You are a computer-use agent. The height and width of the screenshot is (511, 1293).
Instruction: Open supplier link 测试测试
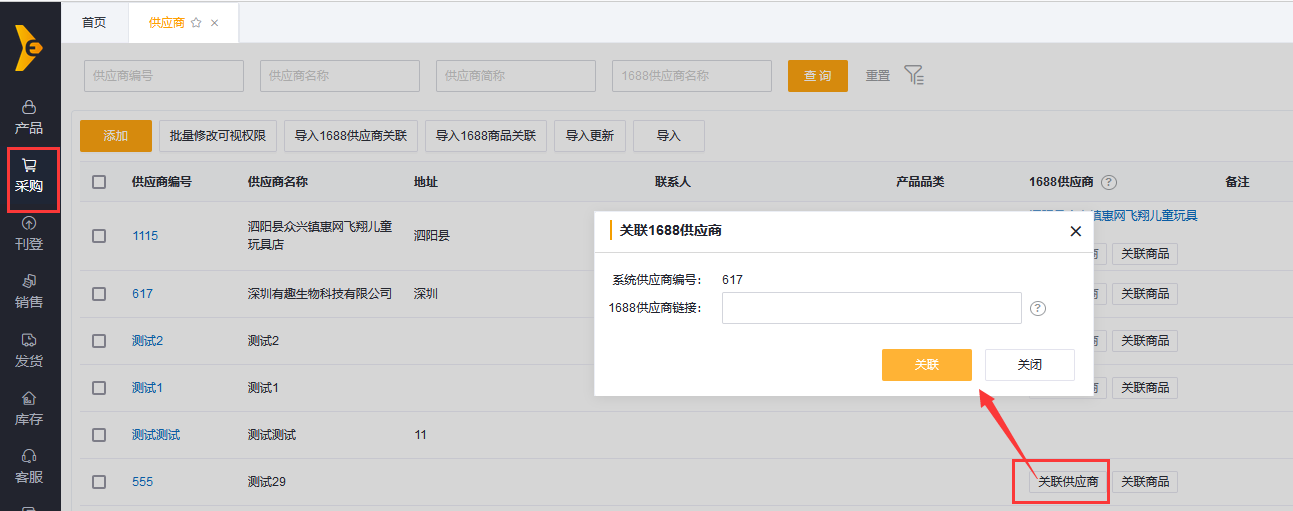click(x=156, y=435)
